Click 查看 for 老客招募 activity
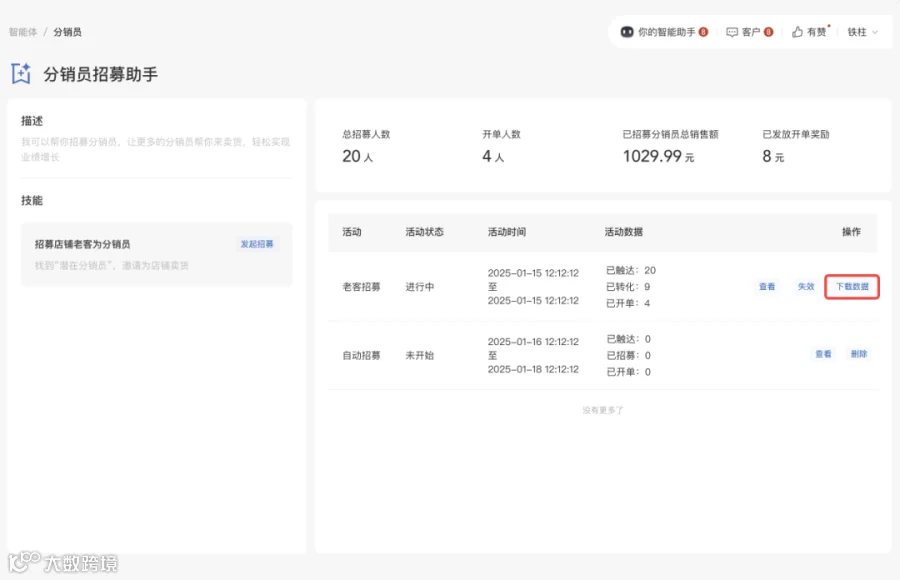 pyautogui.click(x=767, y=287)
